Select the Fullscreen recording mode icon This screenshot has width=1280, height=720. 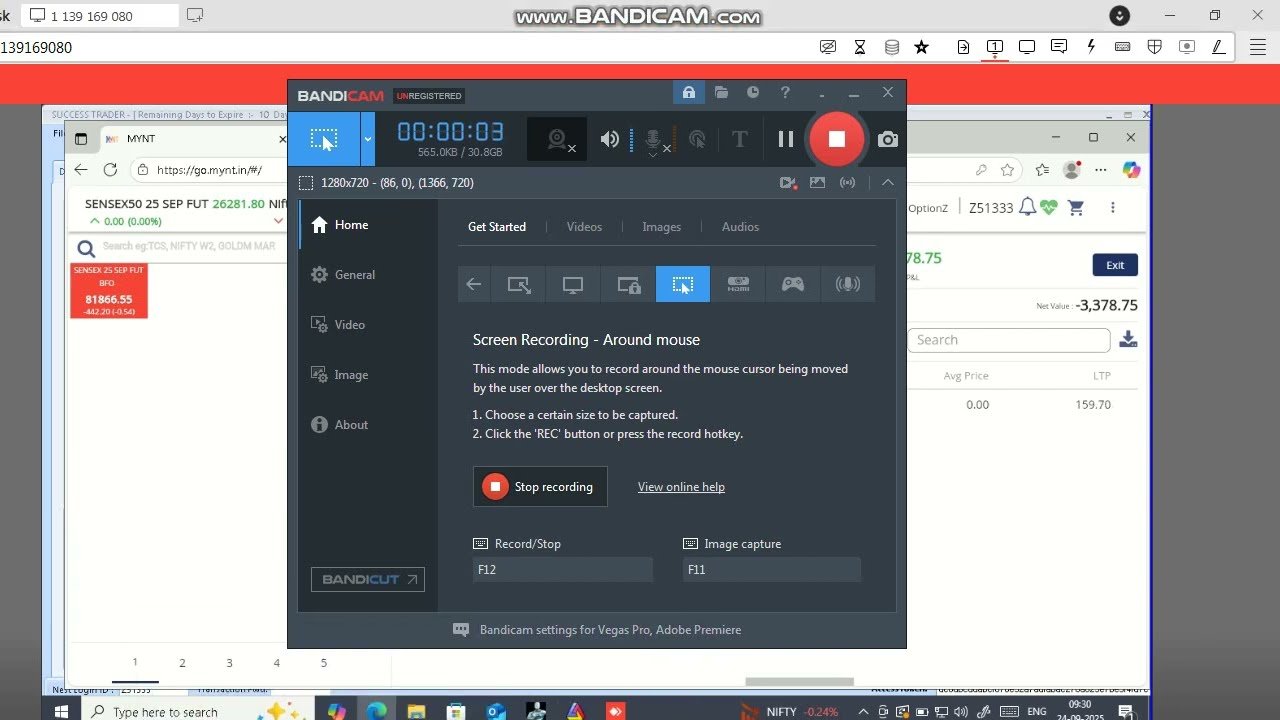point(573,284)
